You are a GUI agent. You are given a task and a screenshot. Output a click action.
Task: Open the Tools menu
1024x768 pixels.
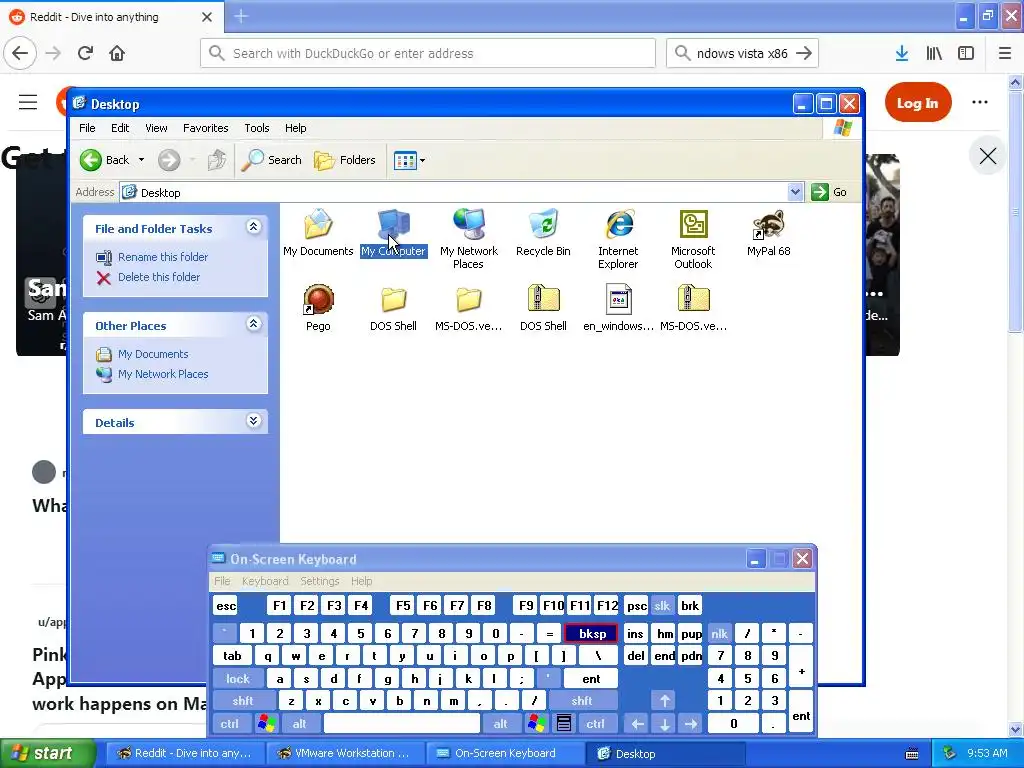coord(257,128)
